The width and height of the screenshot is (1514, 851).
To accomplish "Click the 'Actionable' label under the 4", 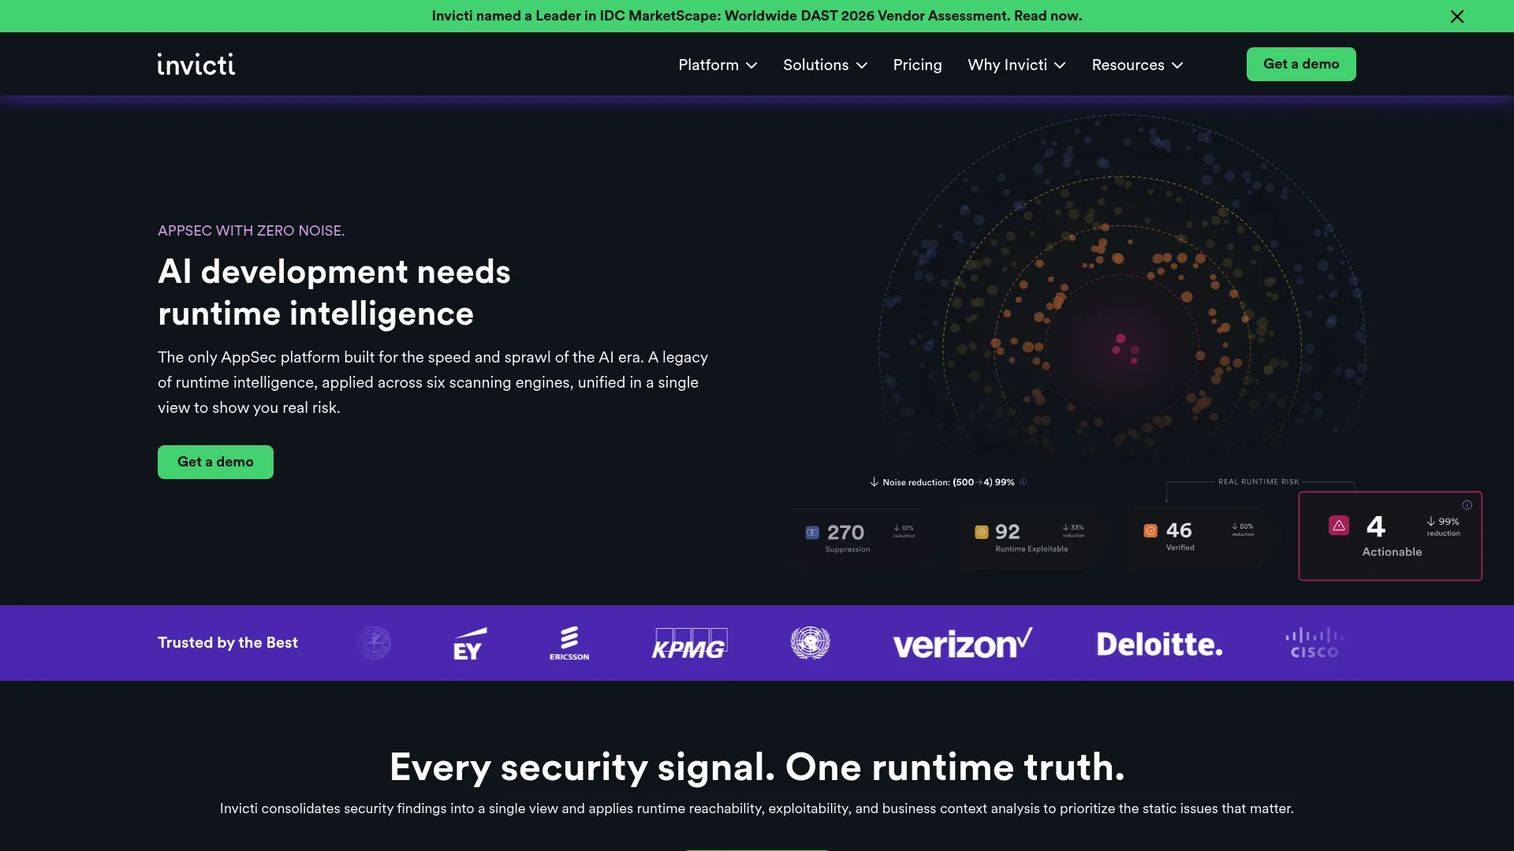I will 1392,552.
